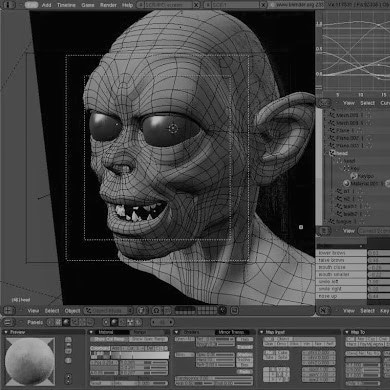Click the IPO editor window type icon

tap(323, 103)
